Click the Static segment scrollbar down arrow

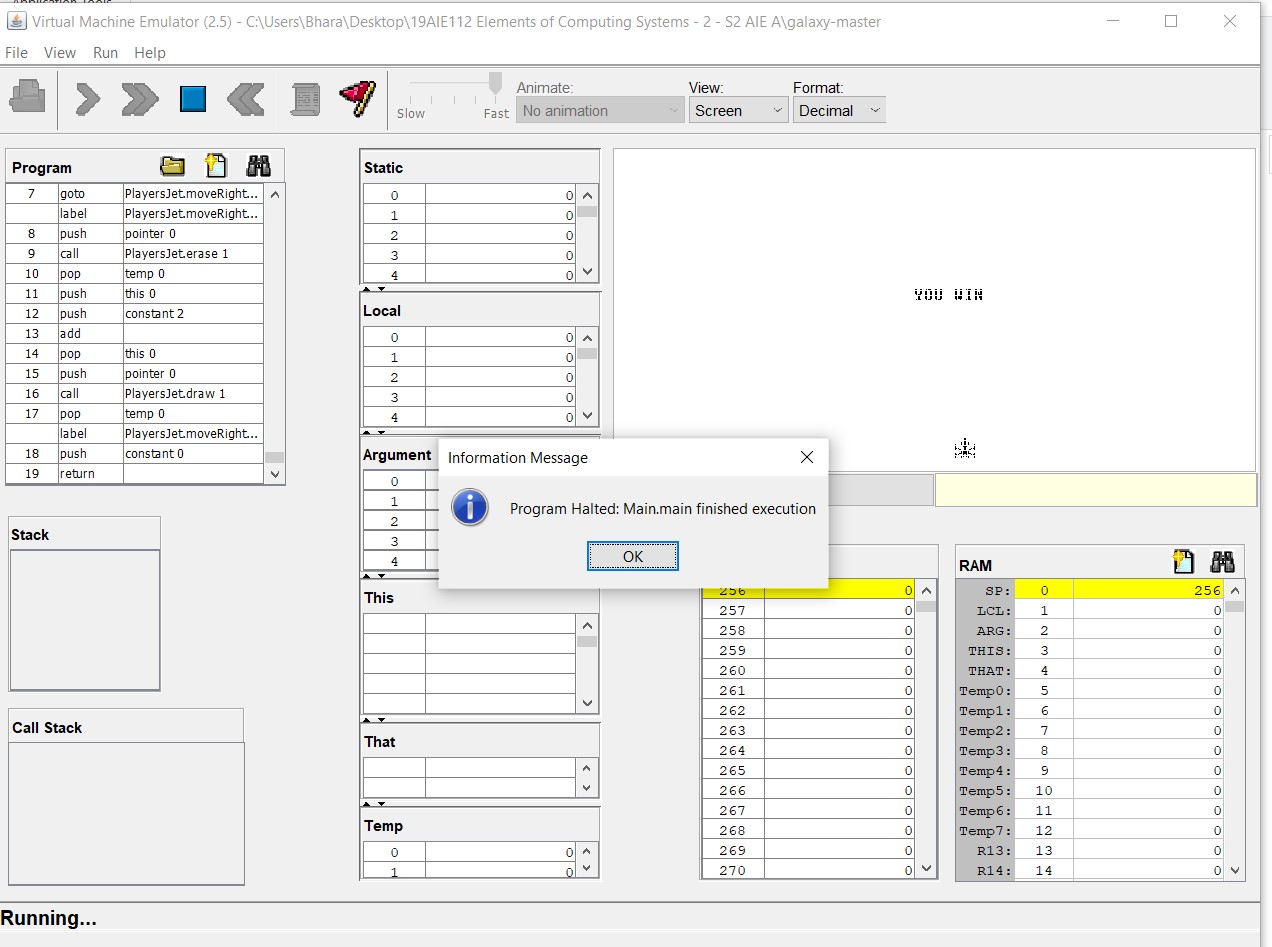(587, 271)
